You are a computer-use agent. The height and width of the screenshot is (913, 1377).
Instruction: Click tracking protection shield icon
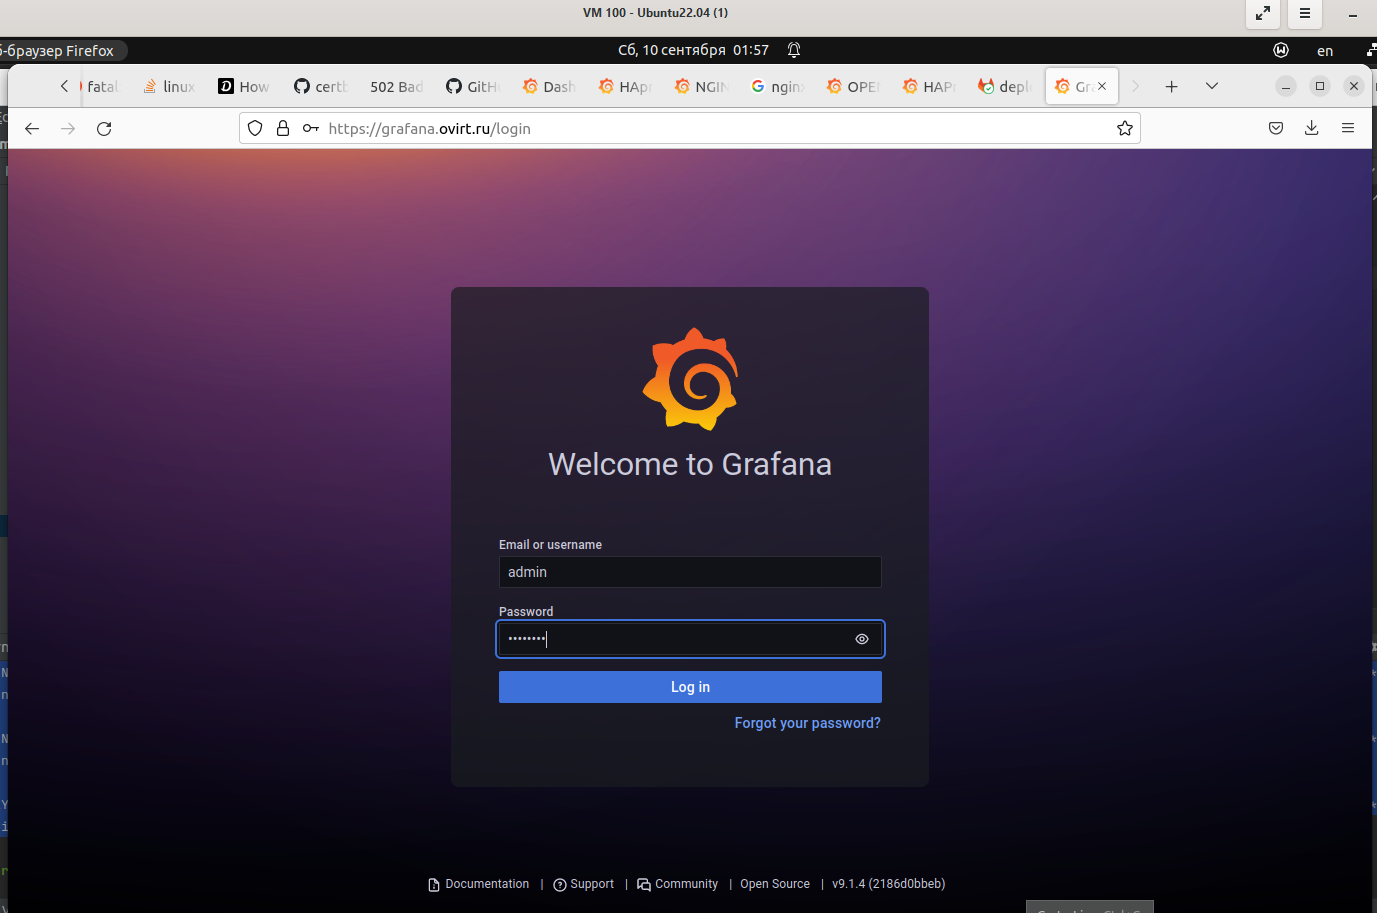(x=255, y=128)
